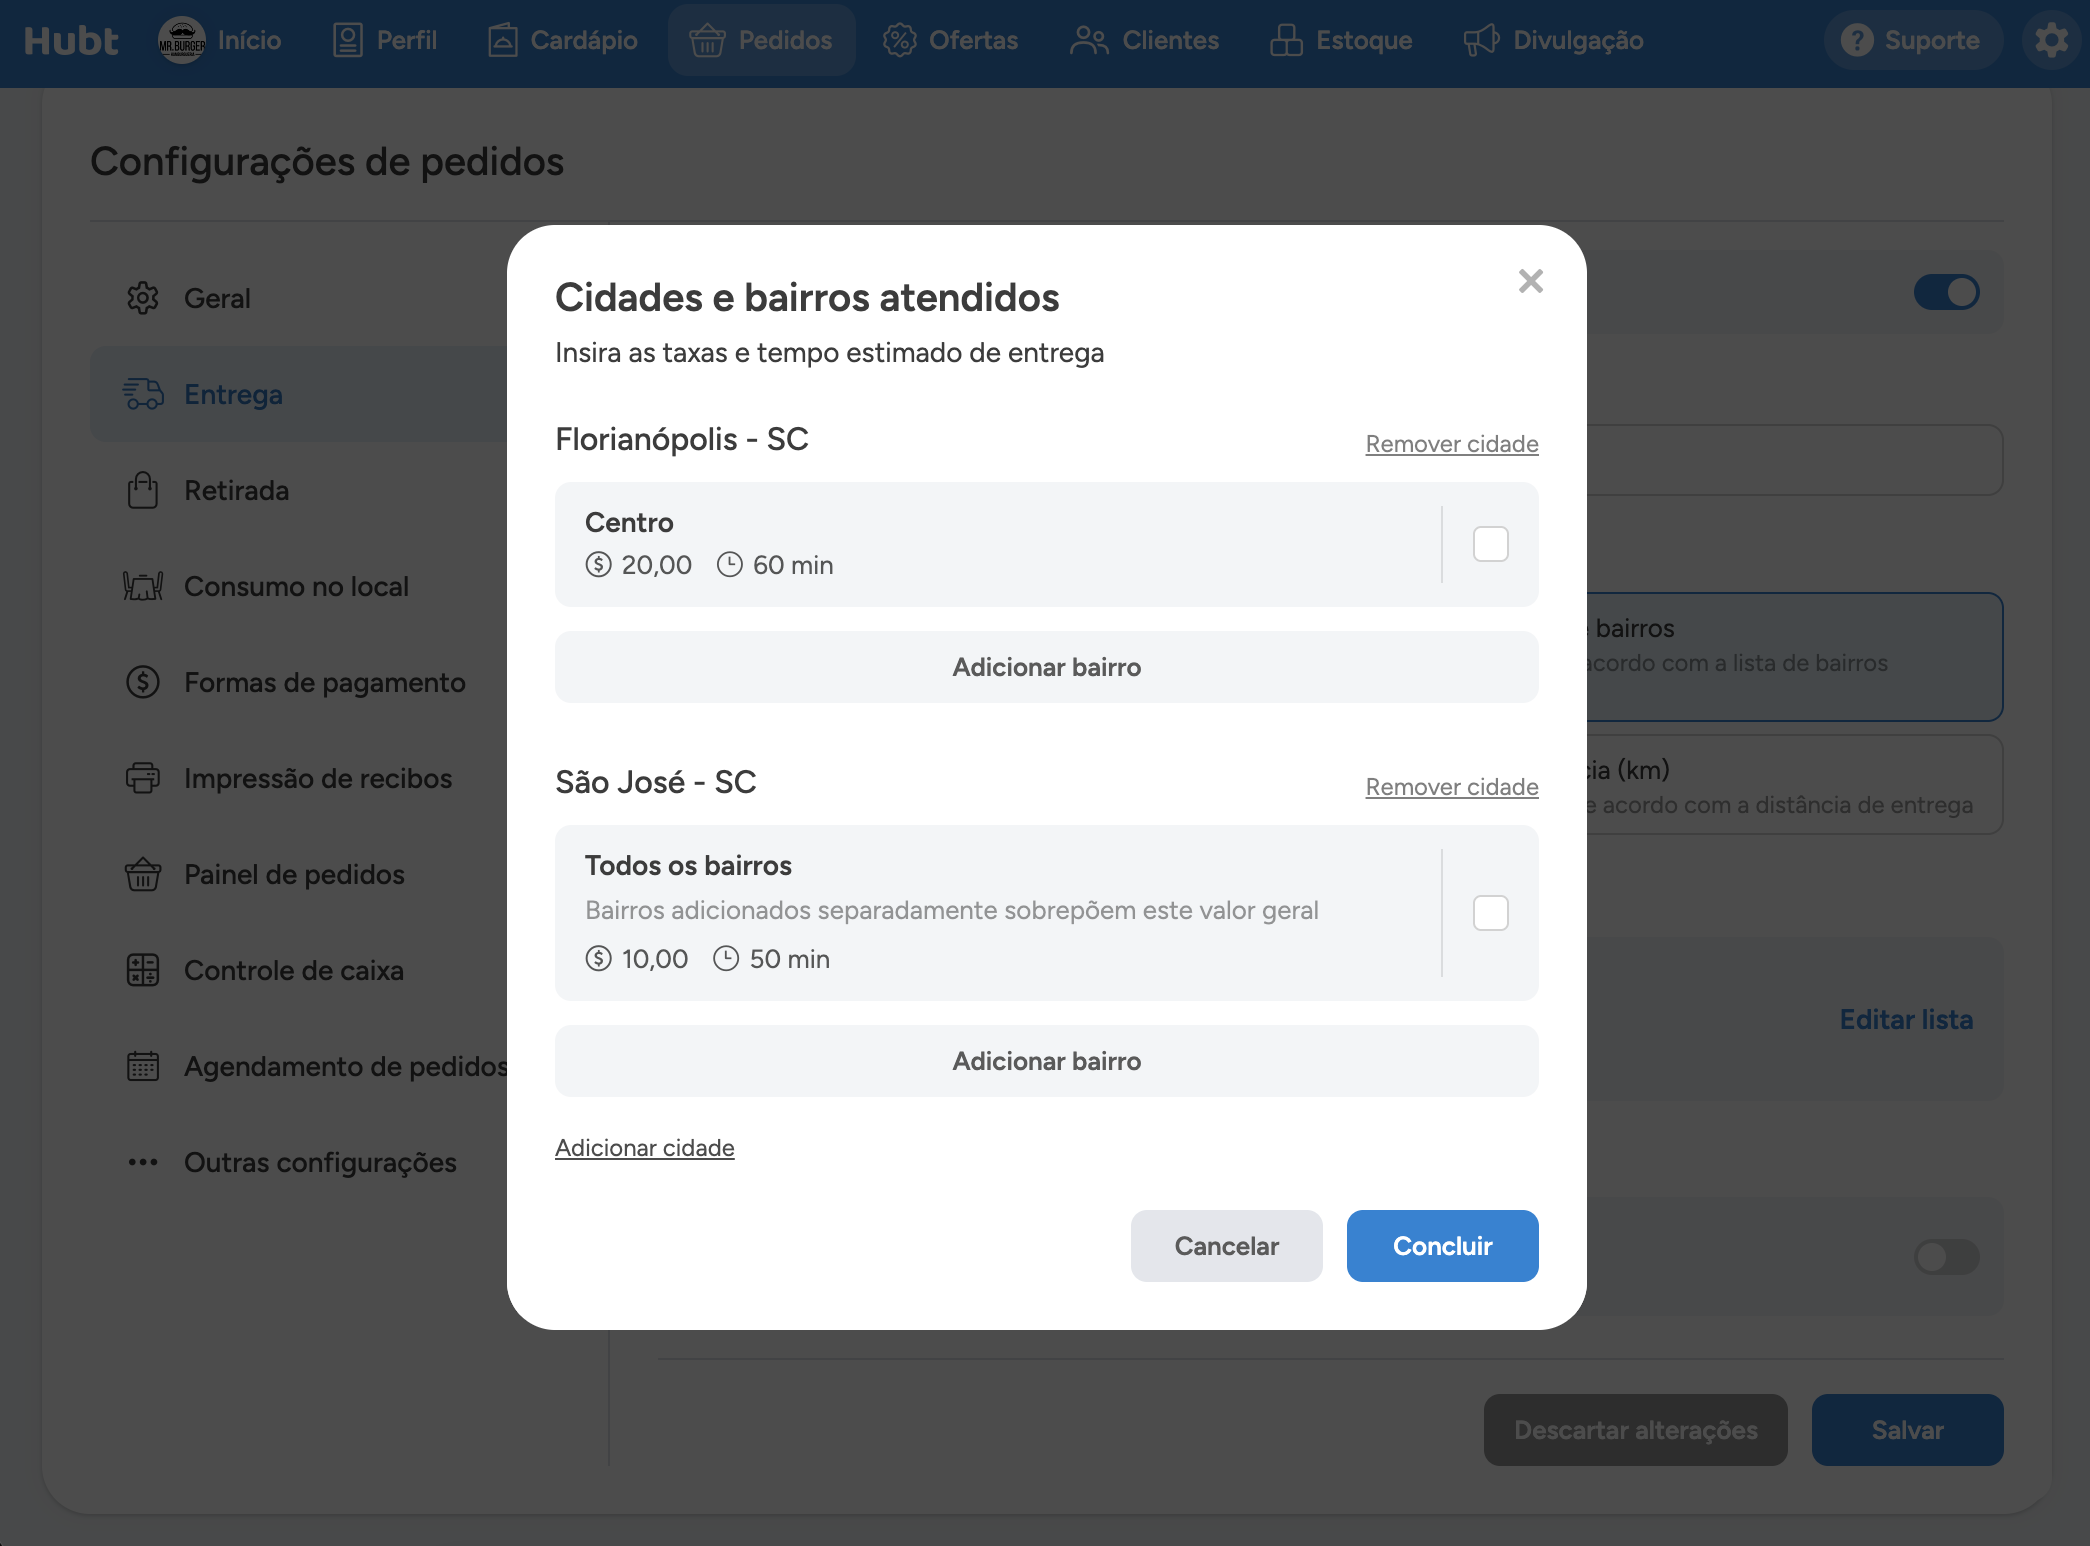Click the 10,00 fee for Todos os bairros
2090x1546 pixels.
tap(654, 959)
